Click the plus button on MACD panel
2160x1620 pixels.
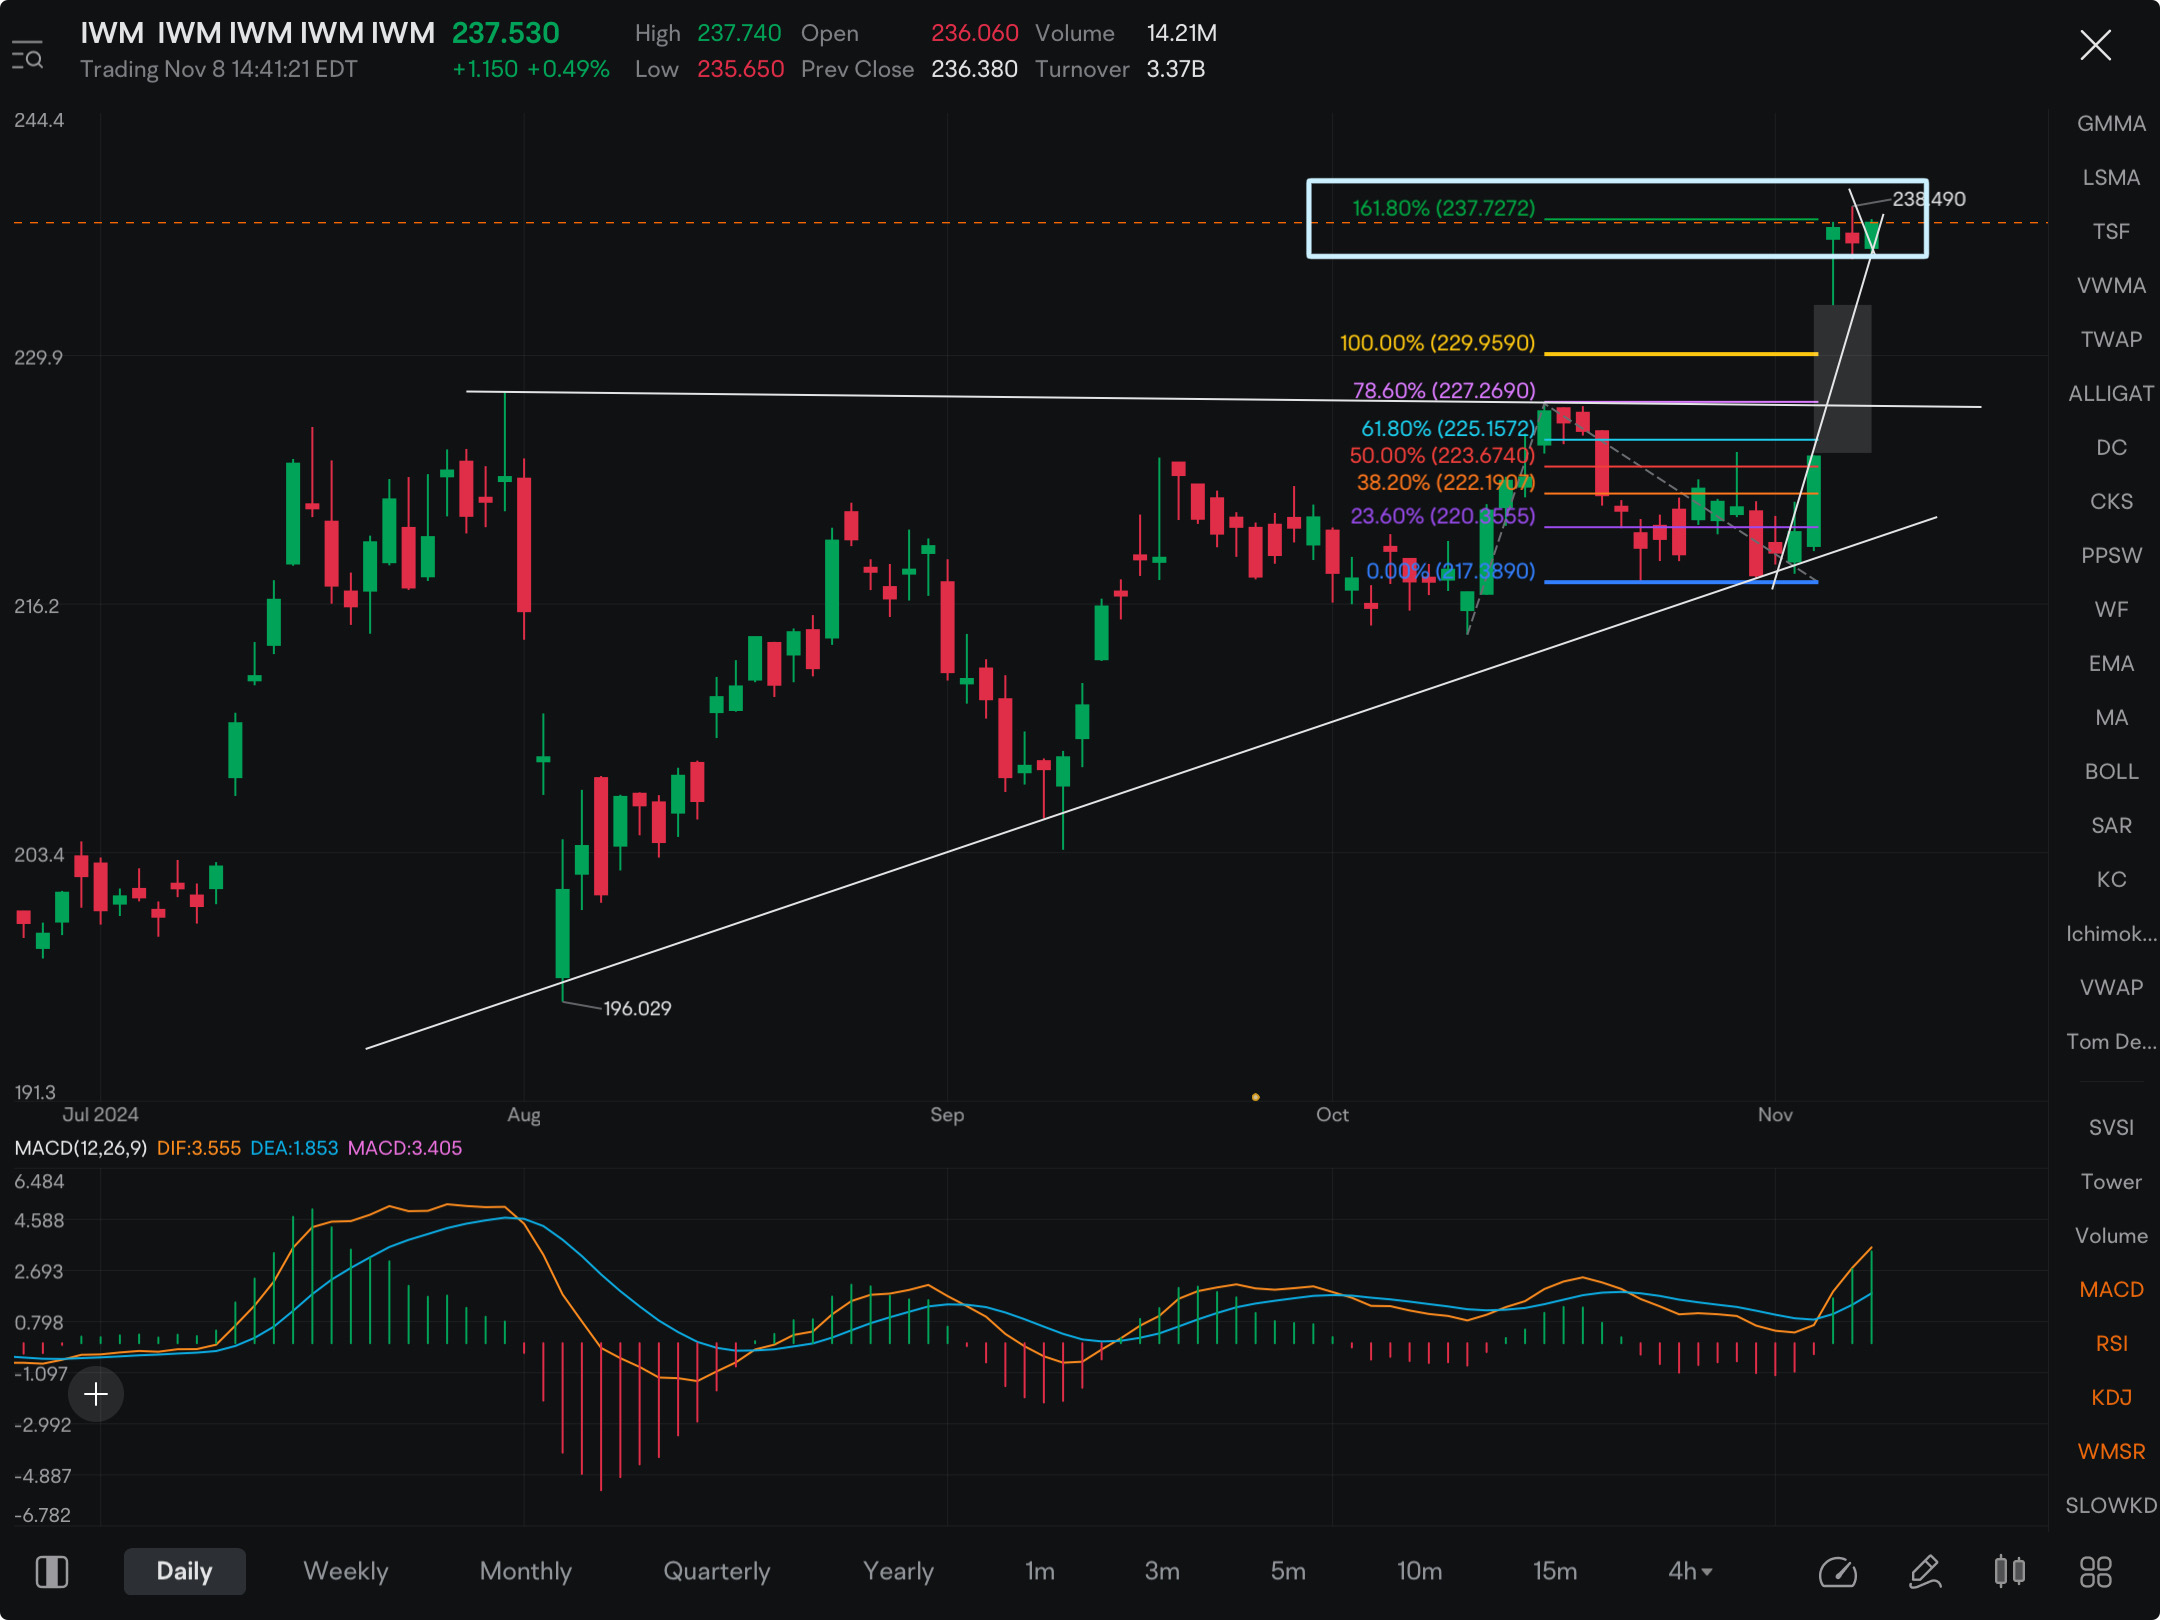(96, 1394)
